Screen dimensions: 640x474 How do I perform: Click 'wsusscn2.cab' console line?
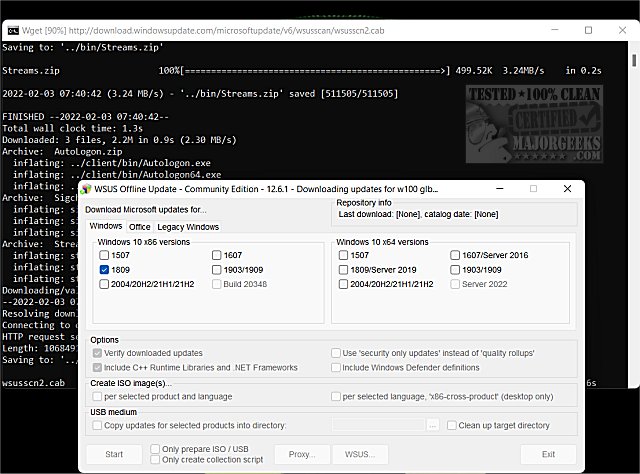click(33, 383)
